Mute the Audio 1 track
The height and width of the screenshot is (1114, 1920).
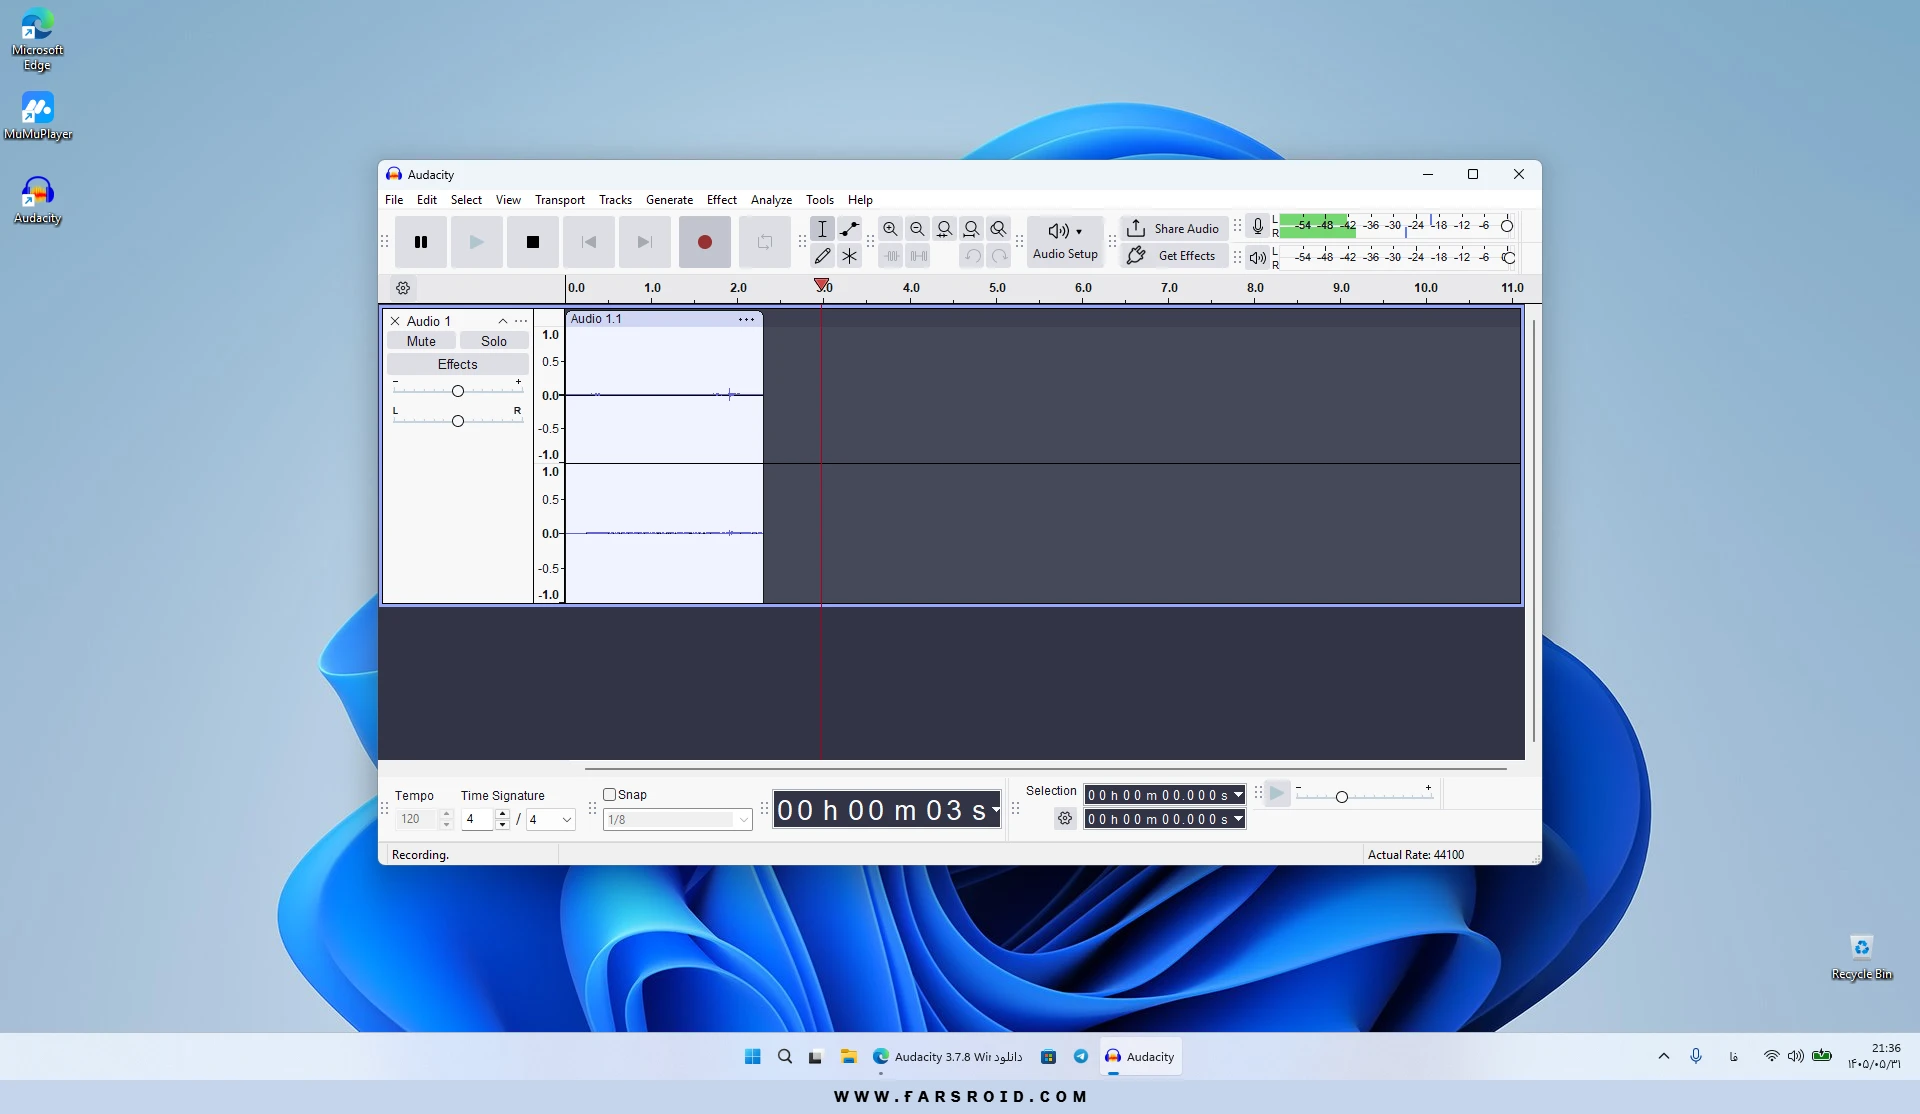421,341
